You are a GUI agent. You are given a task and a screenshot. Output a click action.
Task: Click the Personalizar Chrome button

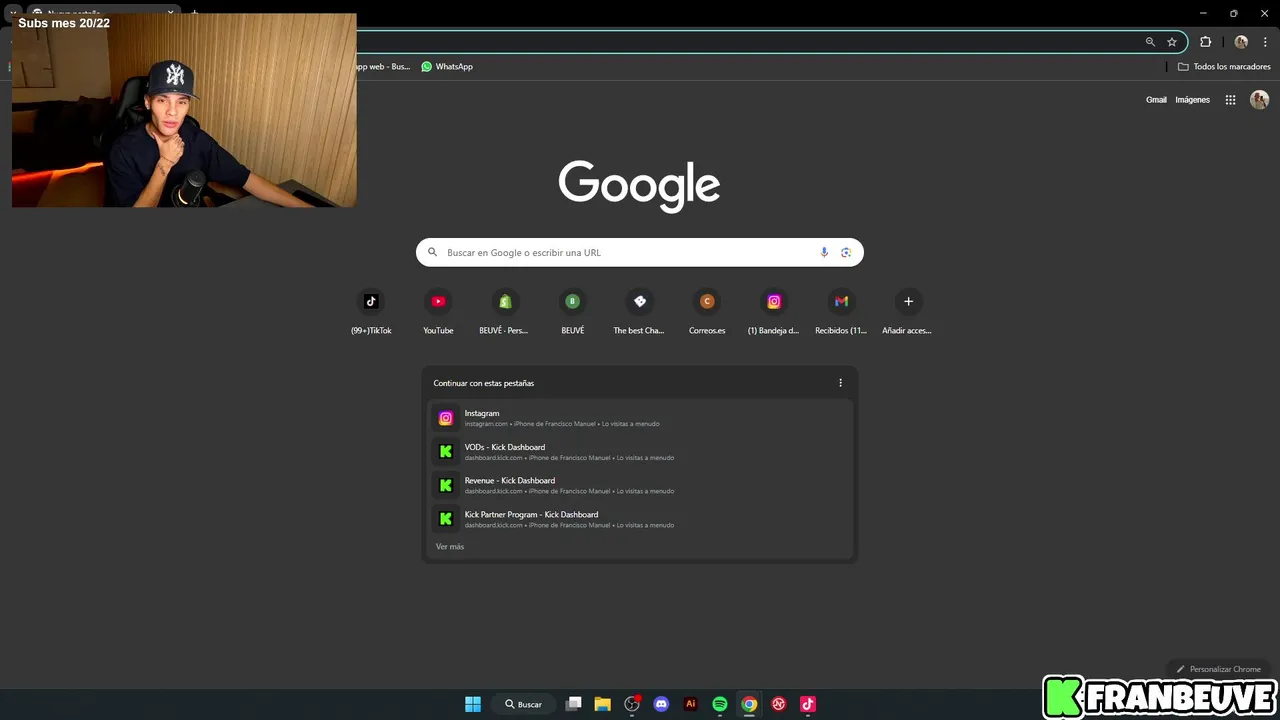click(x=1219, y=669)
